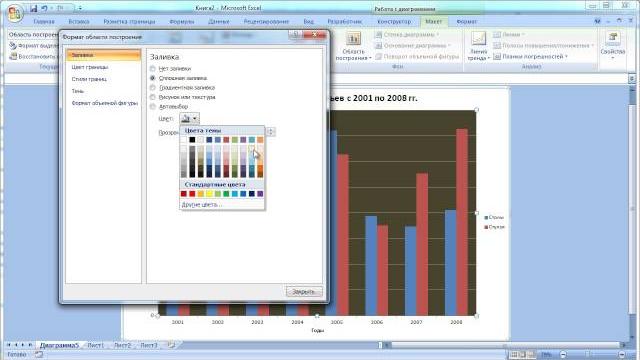
Task: Open the Область построения selection combo box
Action: click(x=33, y=35)
